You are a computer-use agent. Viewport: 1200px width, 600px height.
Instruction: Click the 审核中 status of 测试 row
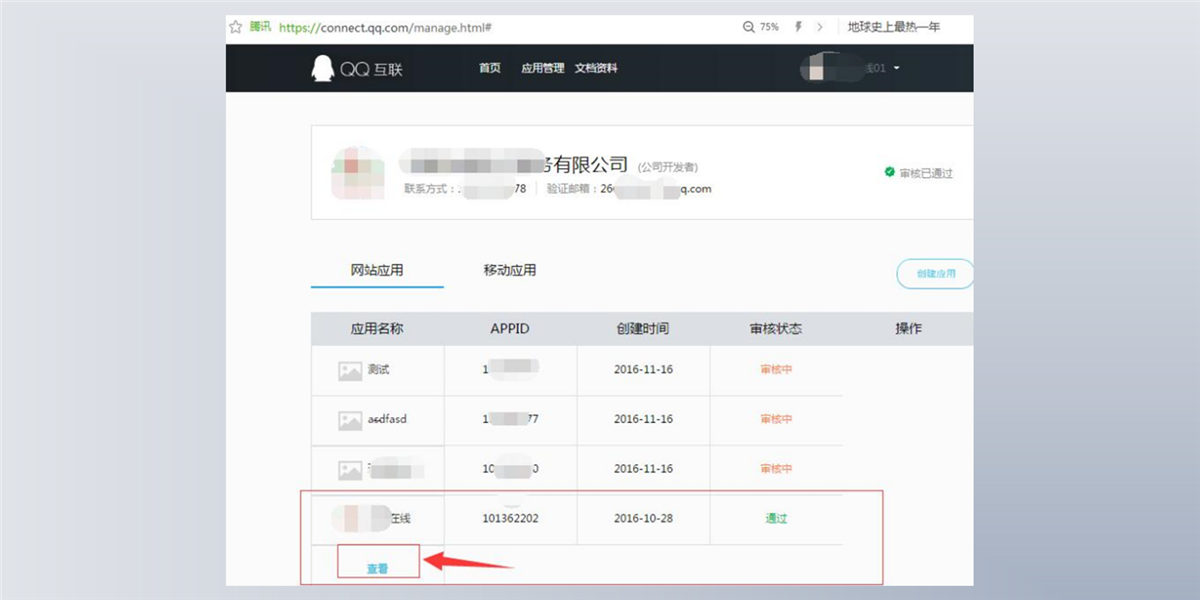click(776, 369)
